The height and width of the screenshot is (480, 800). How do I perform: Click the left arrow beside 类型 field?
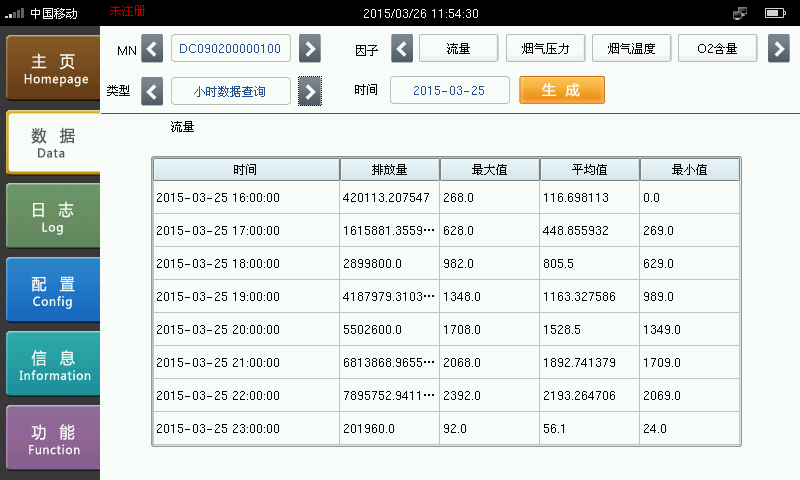152,92
